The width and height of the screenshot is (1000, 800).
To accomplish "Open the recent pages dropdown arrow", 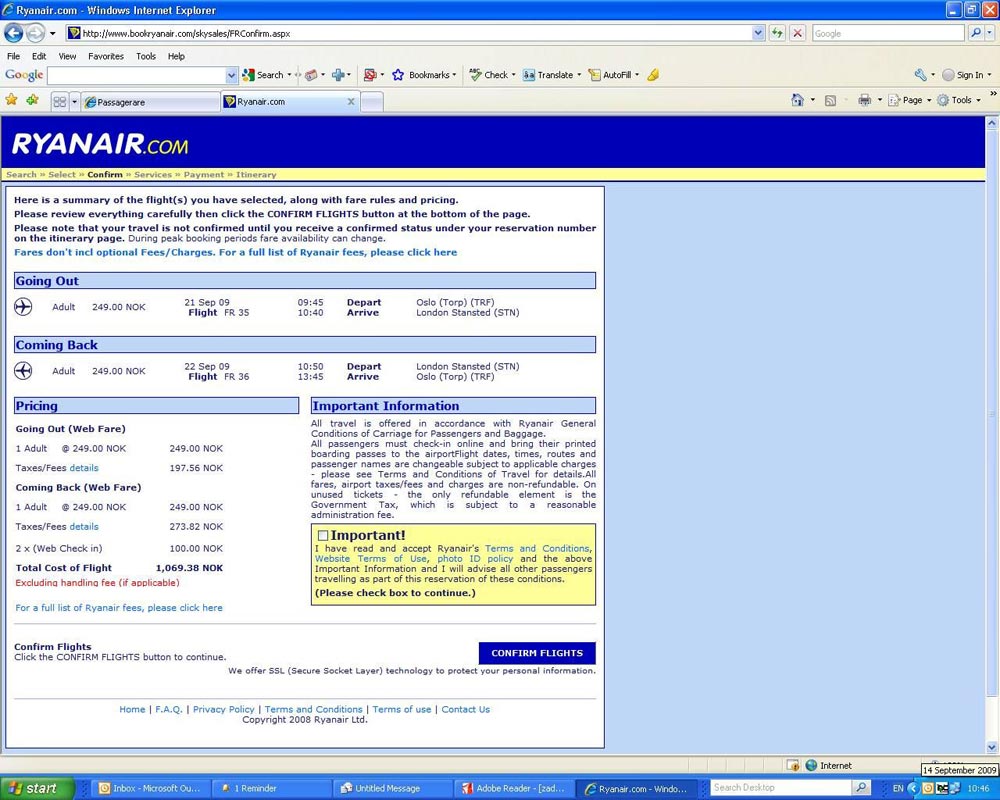I will coord(52,33).
